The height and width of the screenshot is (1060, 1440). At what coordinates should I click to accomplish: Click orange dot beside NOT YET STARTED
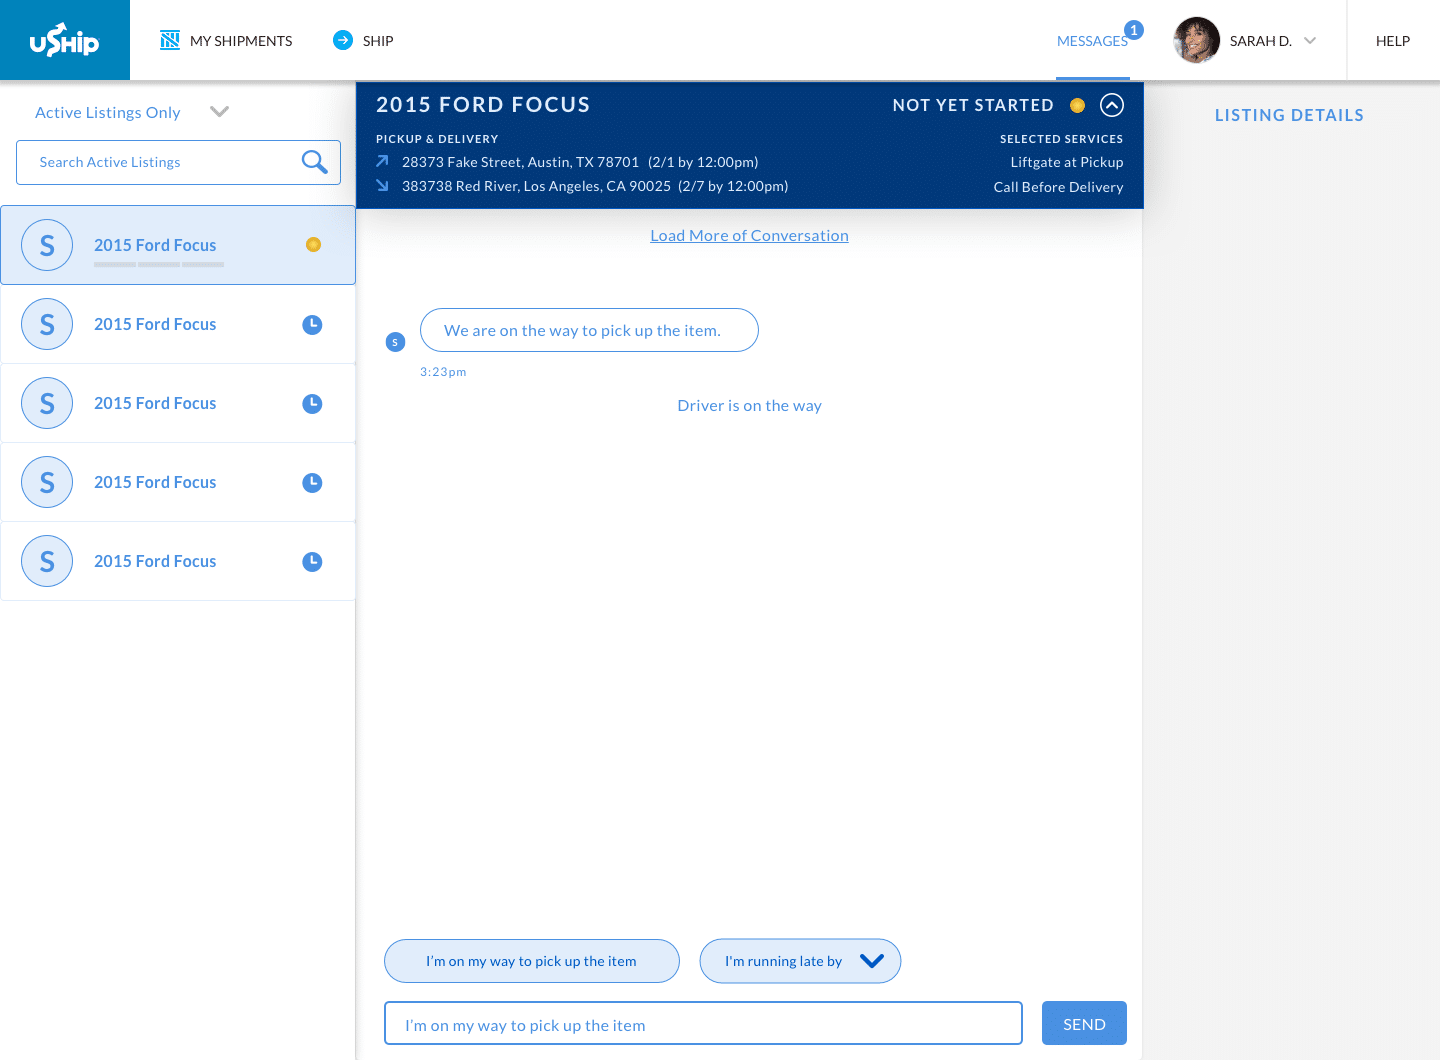(x=1077, y=105)
